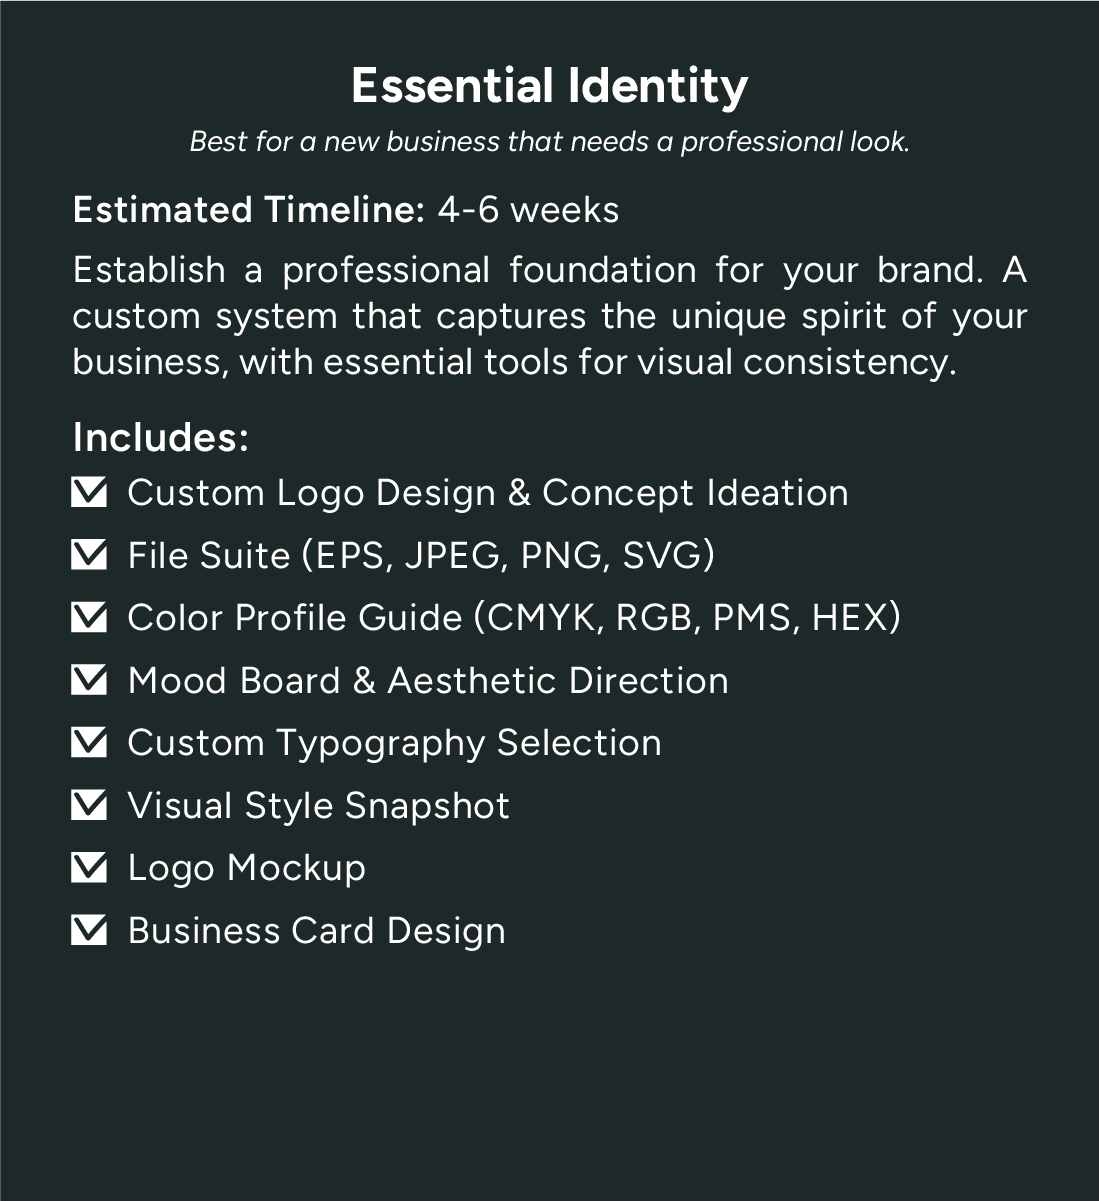The image size is (1099, 1201).
Task: Uncheck the Color Profile Guide checkbox
Action: click(x=89, y=618)
